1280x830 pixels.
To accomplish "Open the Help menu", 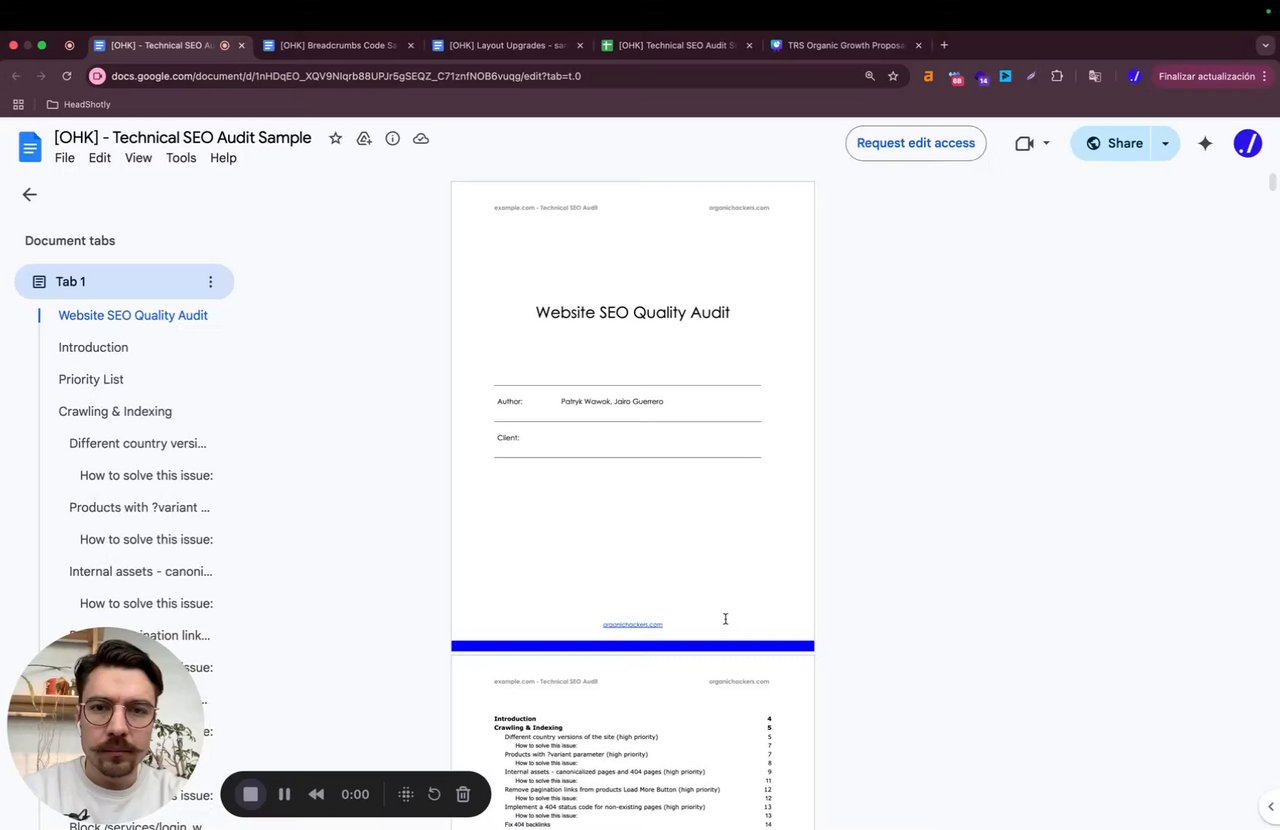I will 223,158.
